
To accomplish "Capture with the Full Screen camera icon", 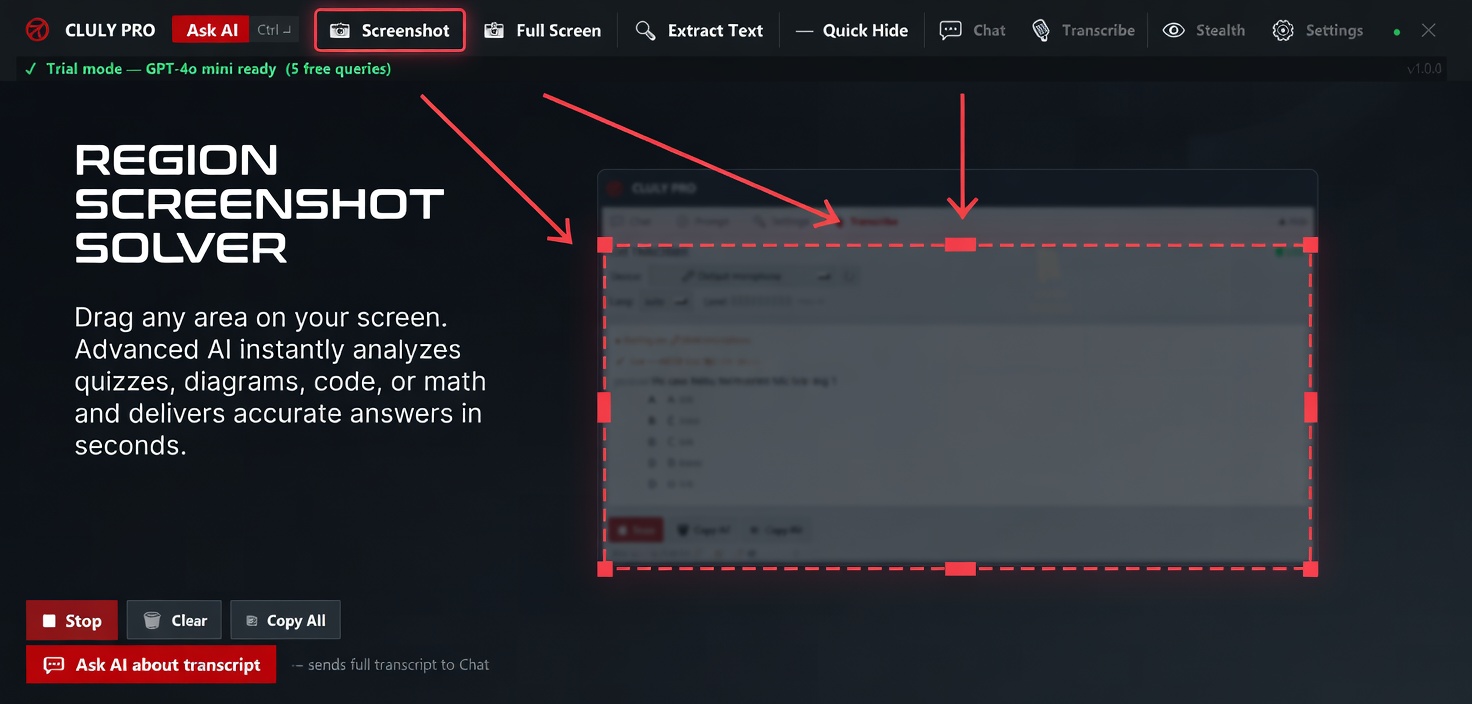I will point(494,30).
